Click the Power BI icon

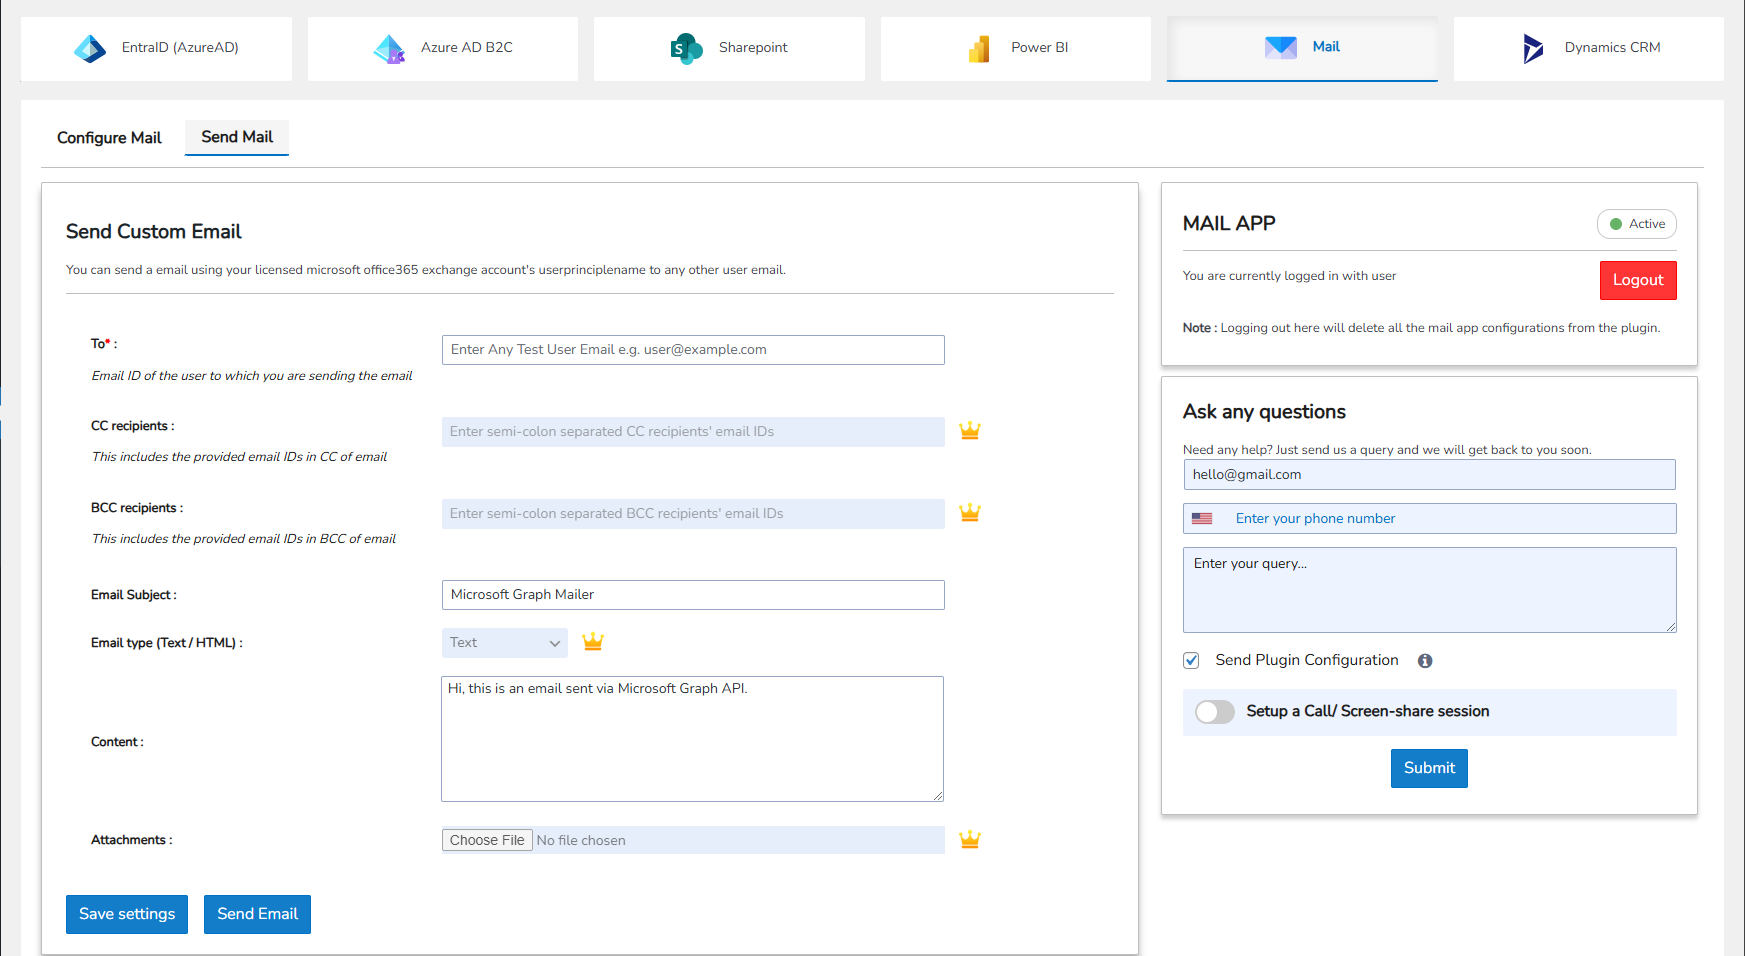click(978, 47)
